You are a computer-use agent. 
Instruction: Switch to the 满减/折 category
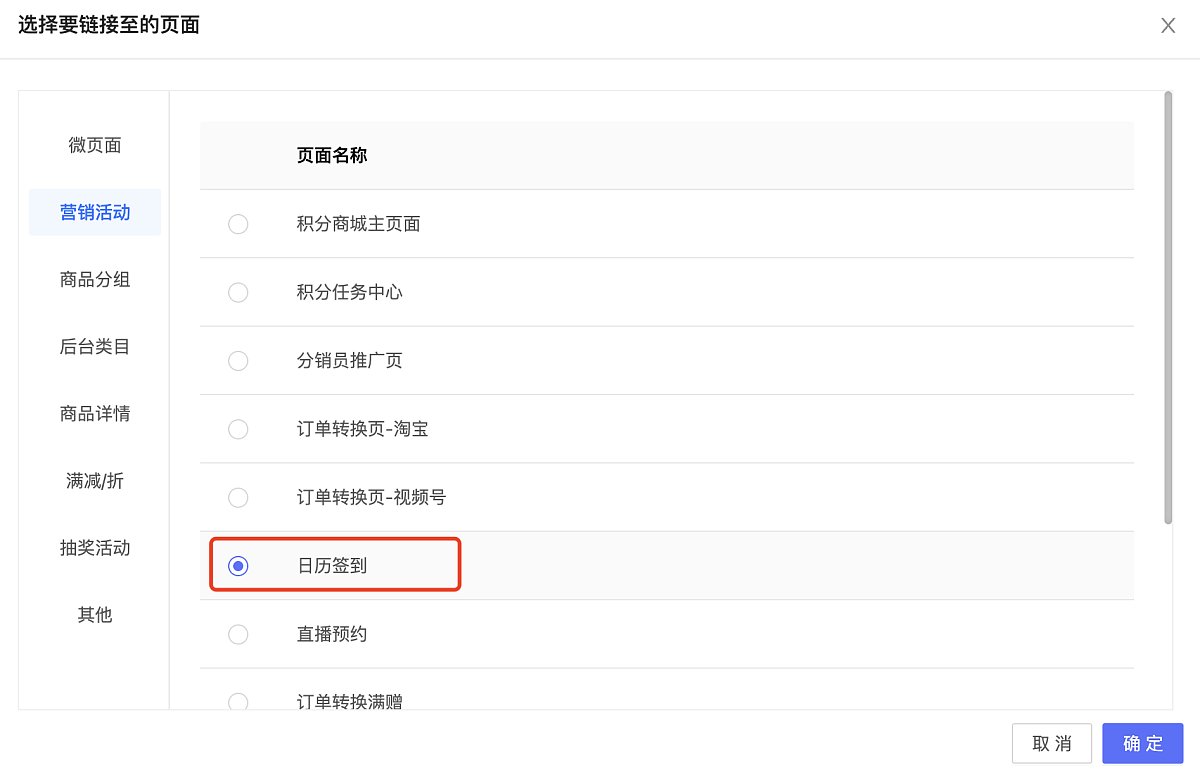[x=95, y=480]
